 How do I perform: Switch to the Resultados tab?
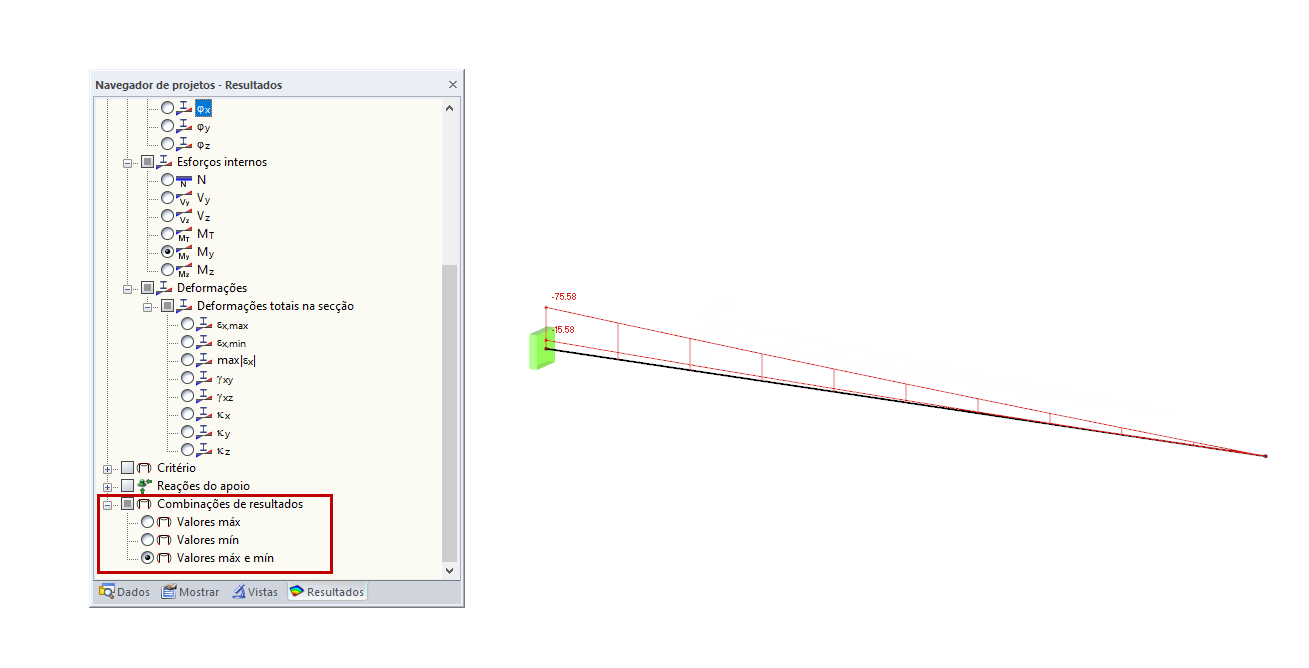click(x=327, y=592)
